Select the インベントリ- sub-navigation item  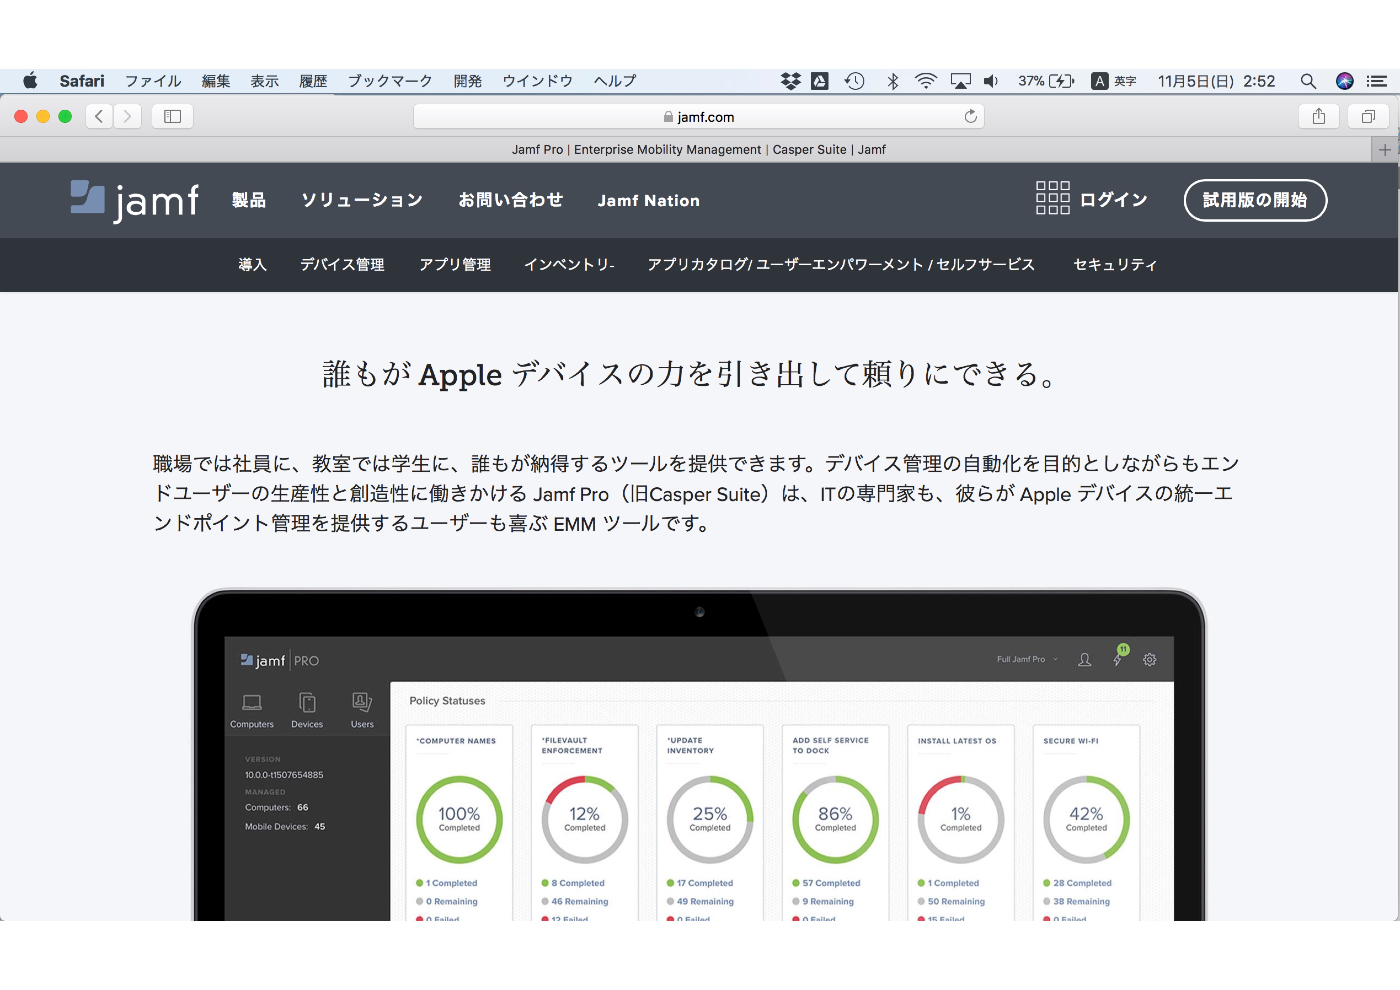569,265
